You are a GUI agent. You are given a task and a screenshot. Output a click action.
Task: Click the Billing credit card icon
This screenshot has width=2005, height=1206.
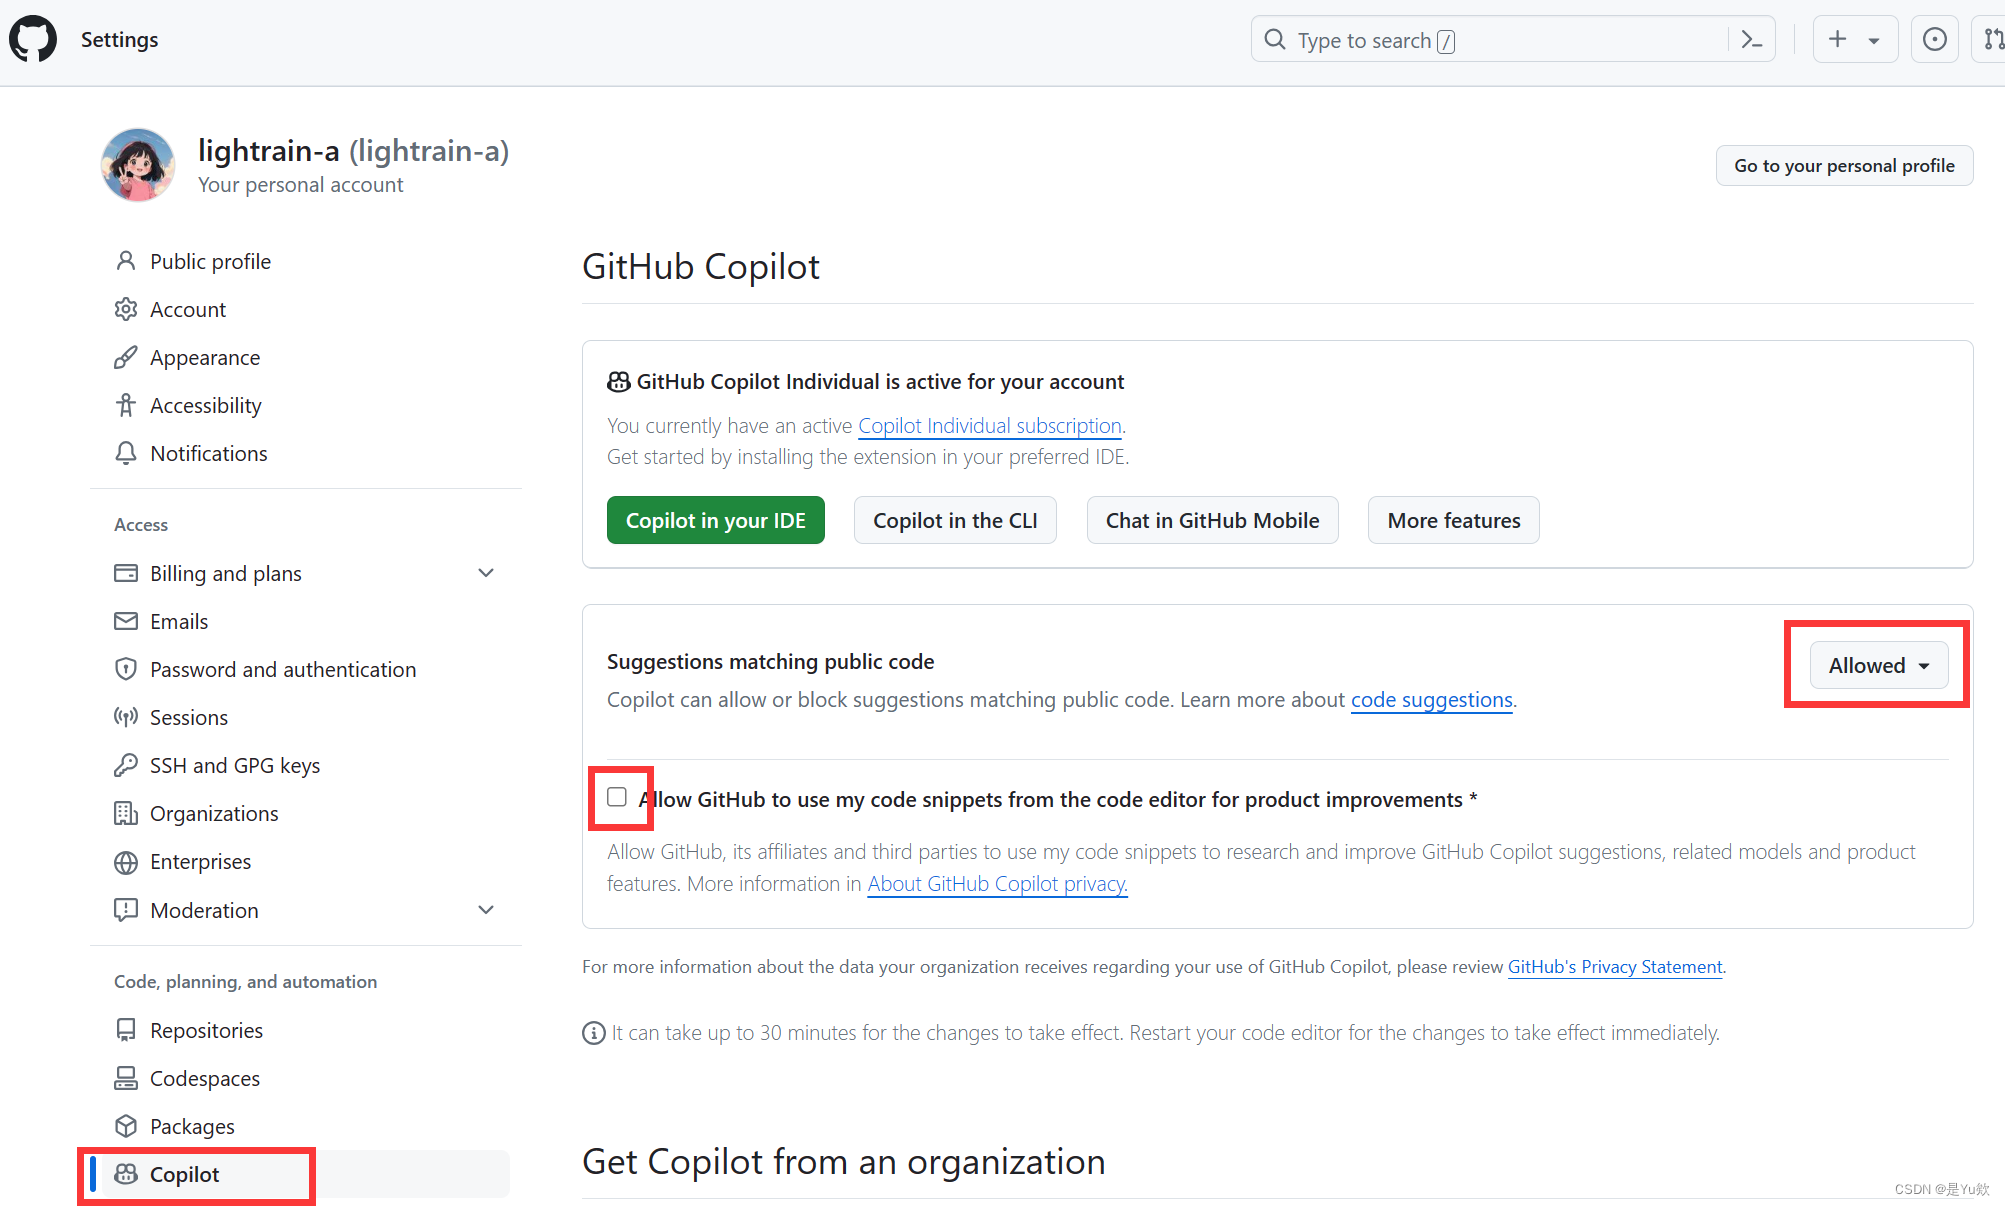click(125, 573)
